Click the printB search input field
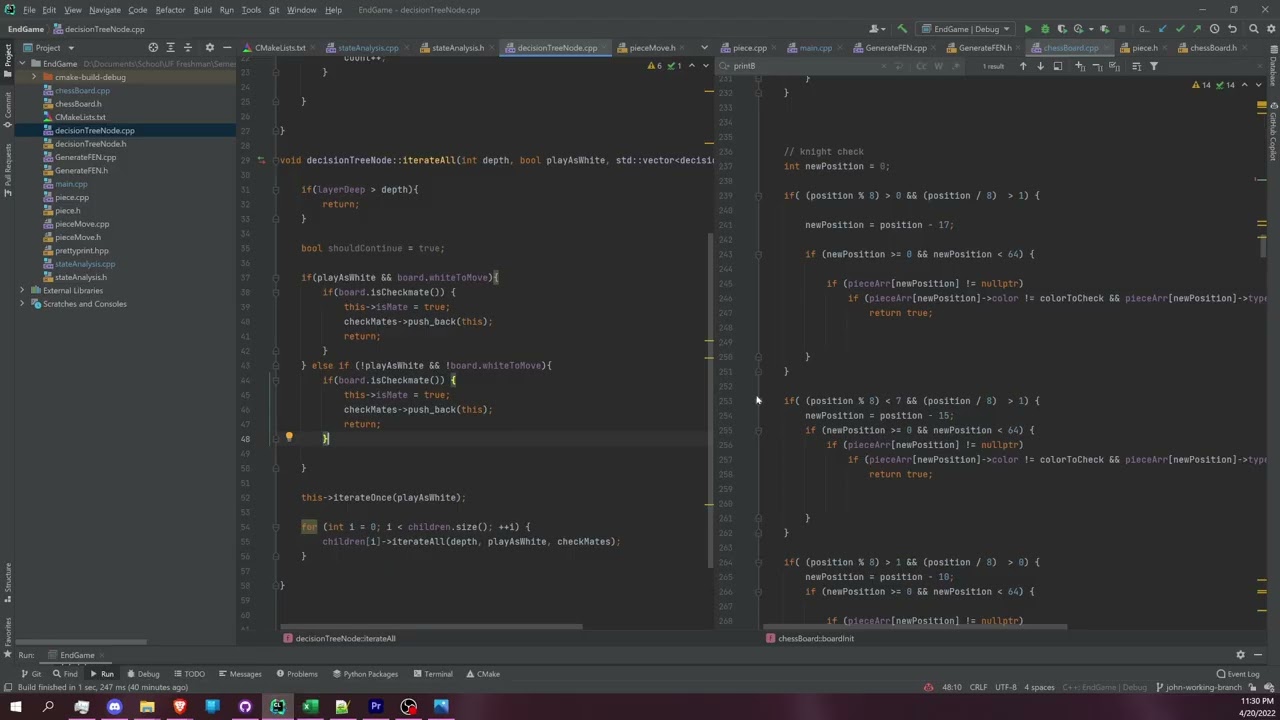This screenshot has height=720, width=1280. [808, 66]
